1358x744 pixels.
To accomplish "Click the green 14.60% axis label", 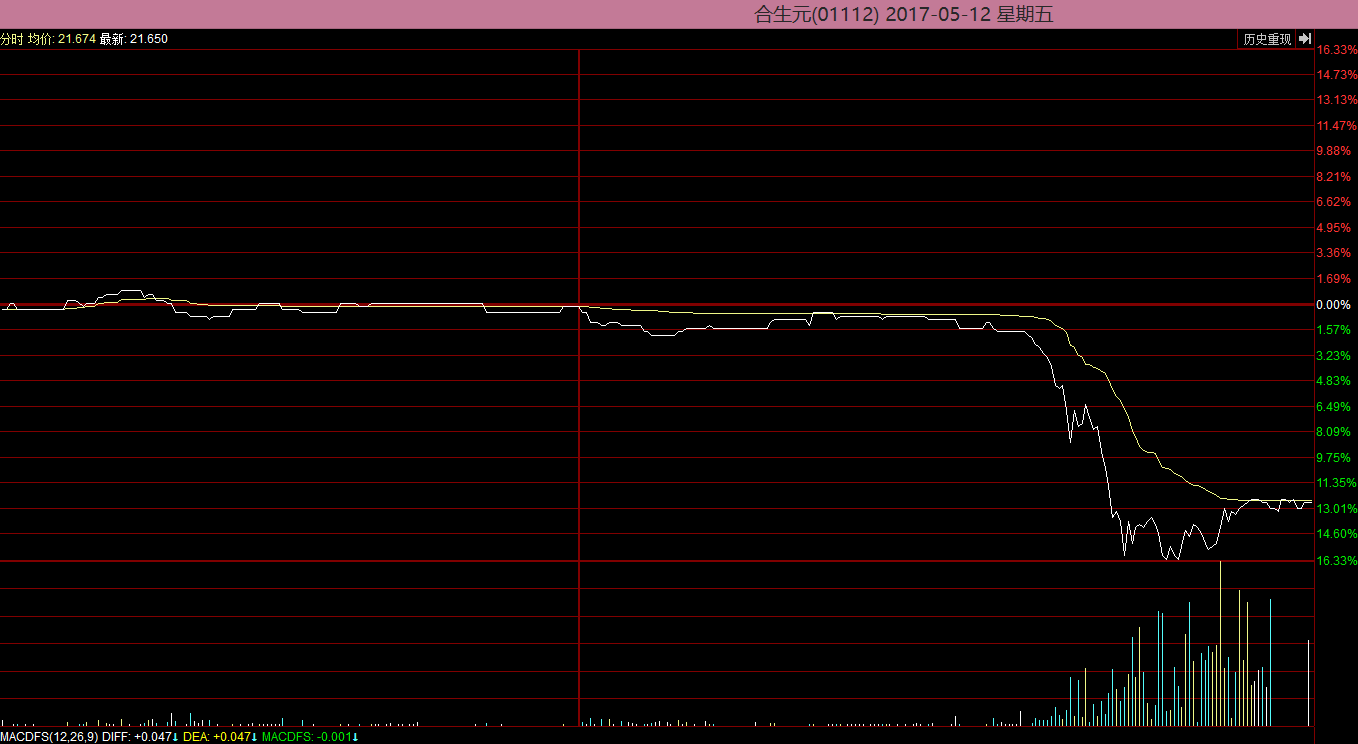I will point(1337,534).
